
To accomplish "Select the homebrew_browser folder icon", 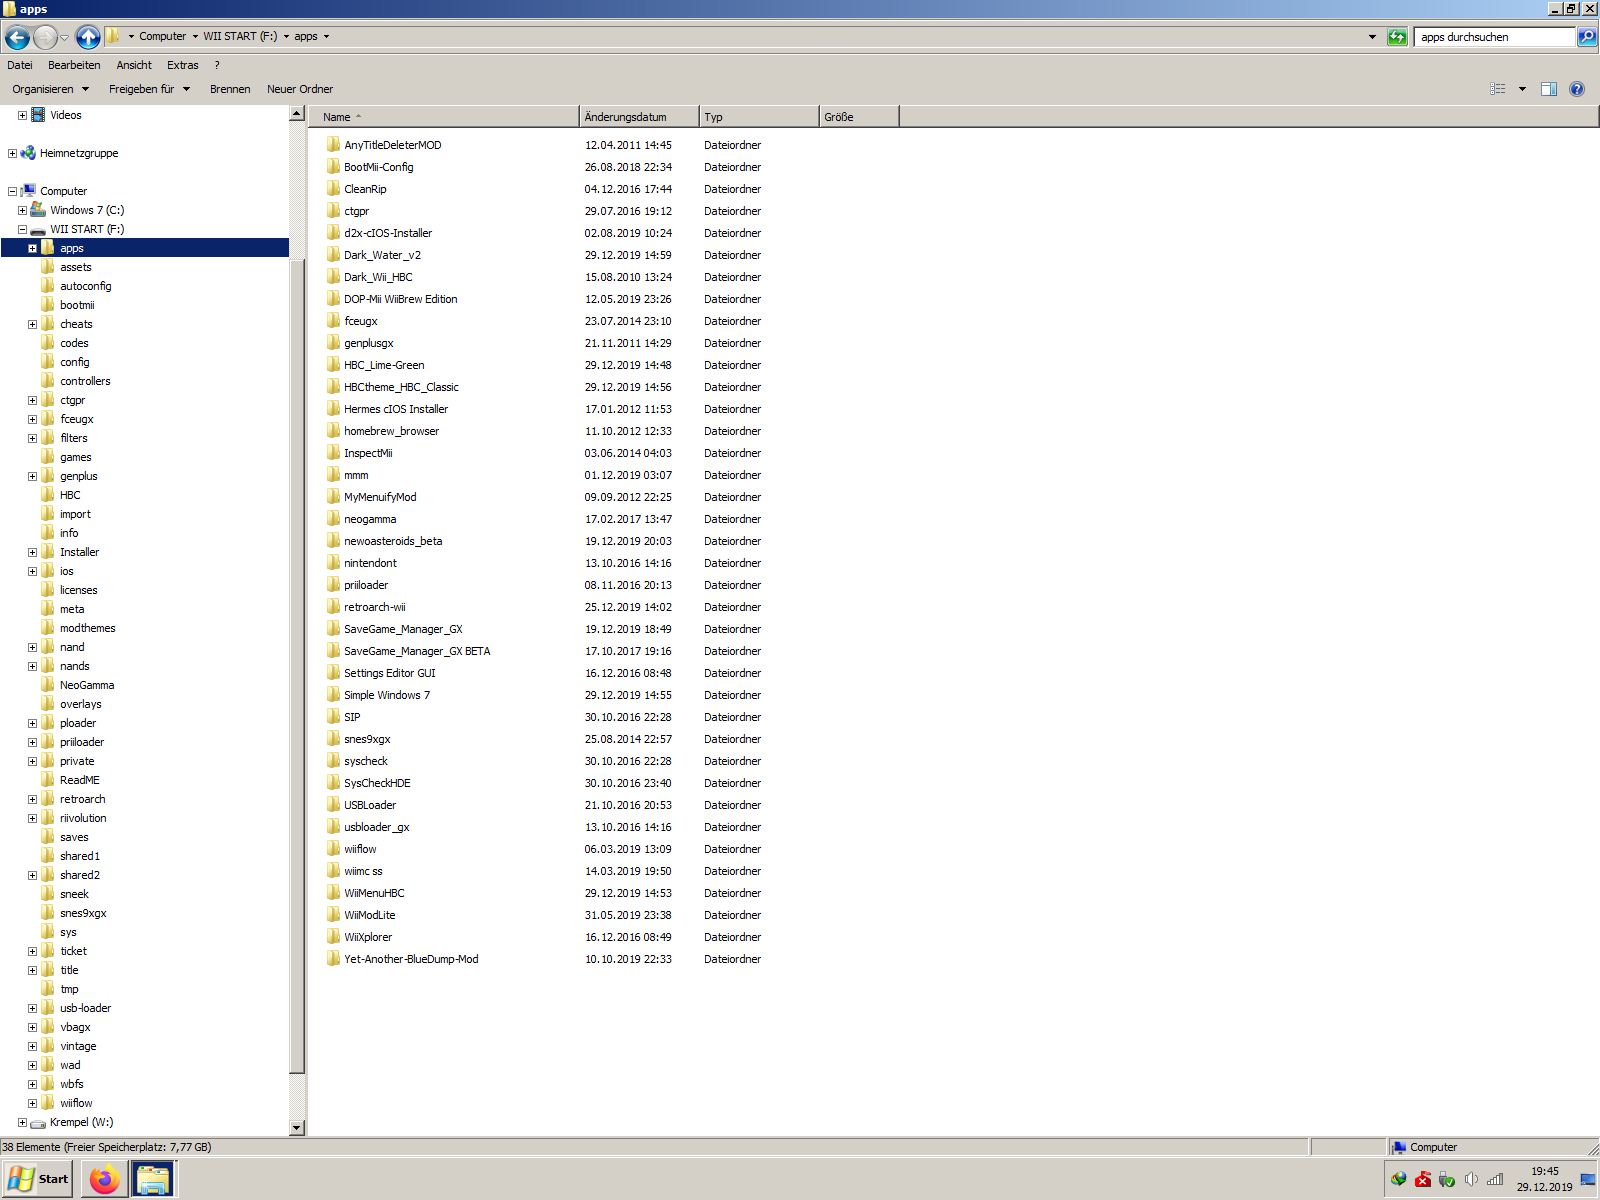I will (x=334, y=431).
